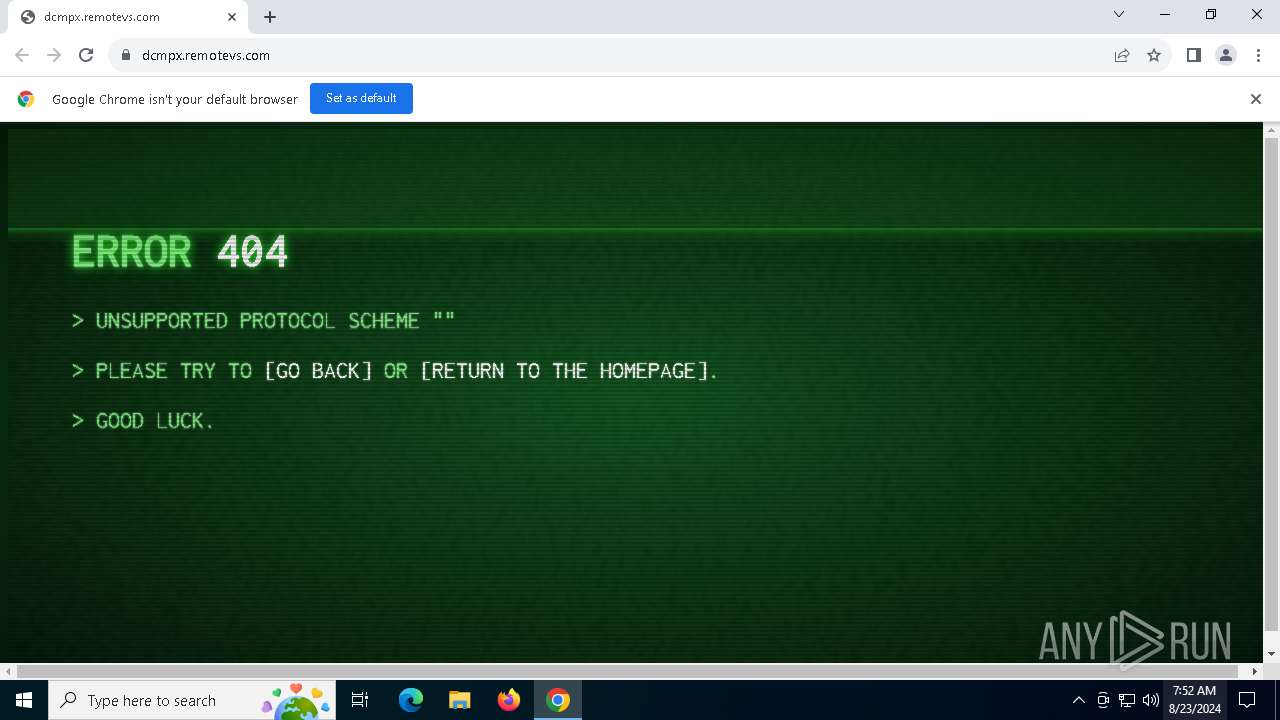This screenshot has height=720, width=1280.
Task: Click the browser back arrow
Action: [x=22, y=55]
